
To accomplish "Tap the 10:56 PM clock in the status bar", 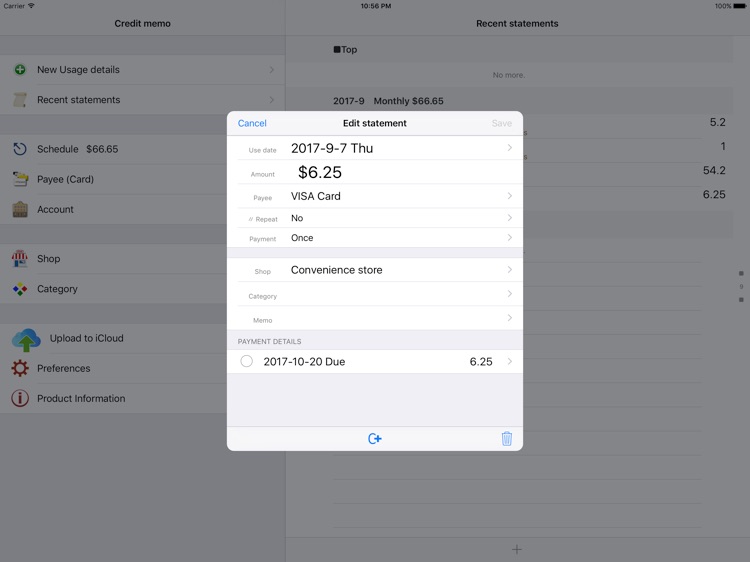I will 375,6.
